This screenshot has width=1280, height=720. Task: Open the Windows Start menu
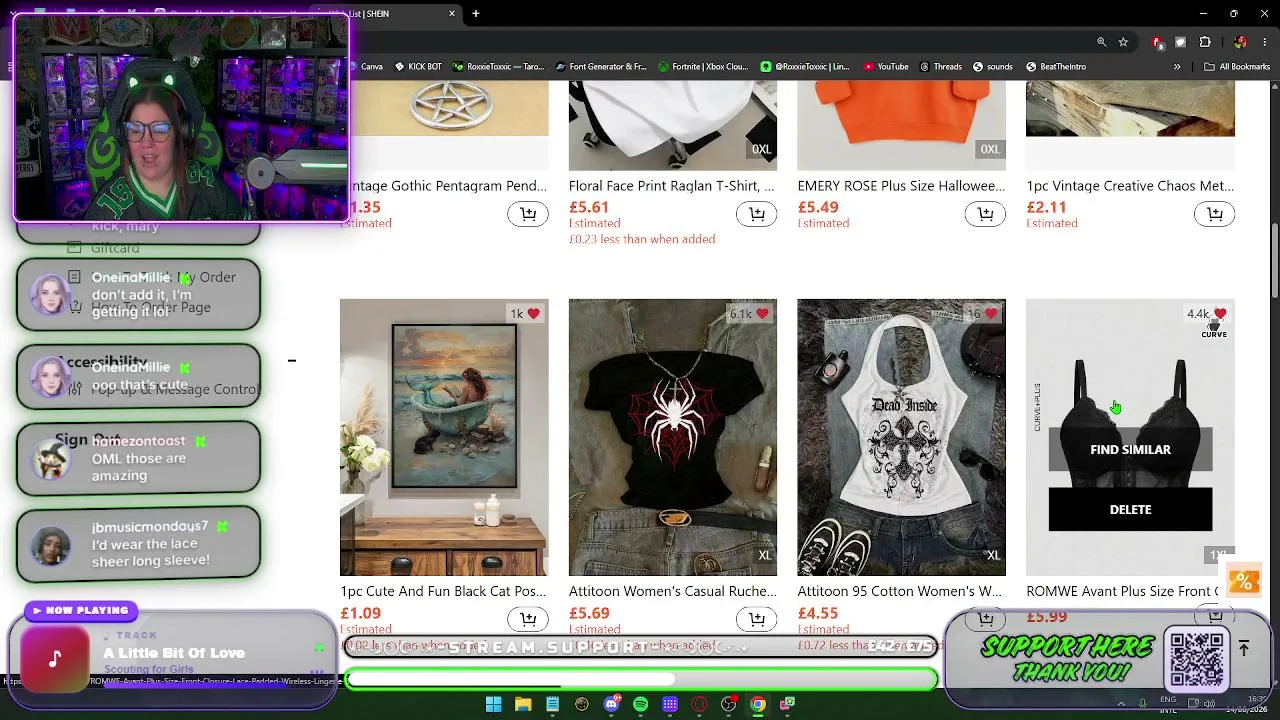tap(494, 704)
